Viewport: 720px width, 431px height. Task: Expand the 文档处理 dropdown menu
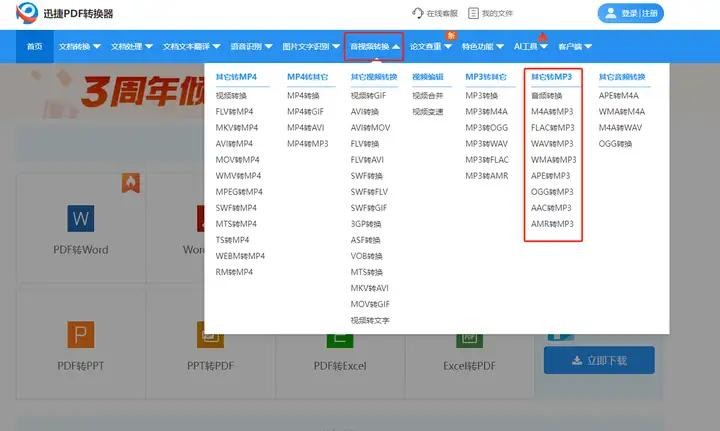(131, 46)
